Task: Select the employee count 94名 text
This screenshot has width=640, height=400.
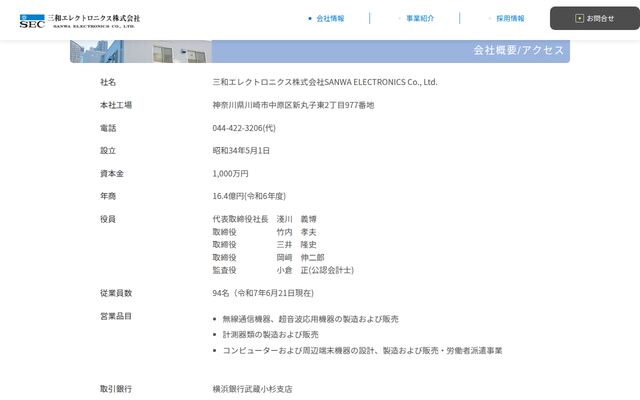Action: 263,293
